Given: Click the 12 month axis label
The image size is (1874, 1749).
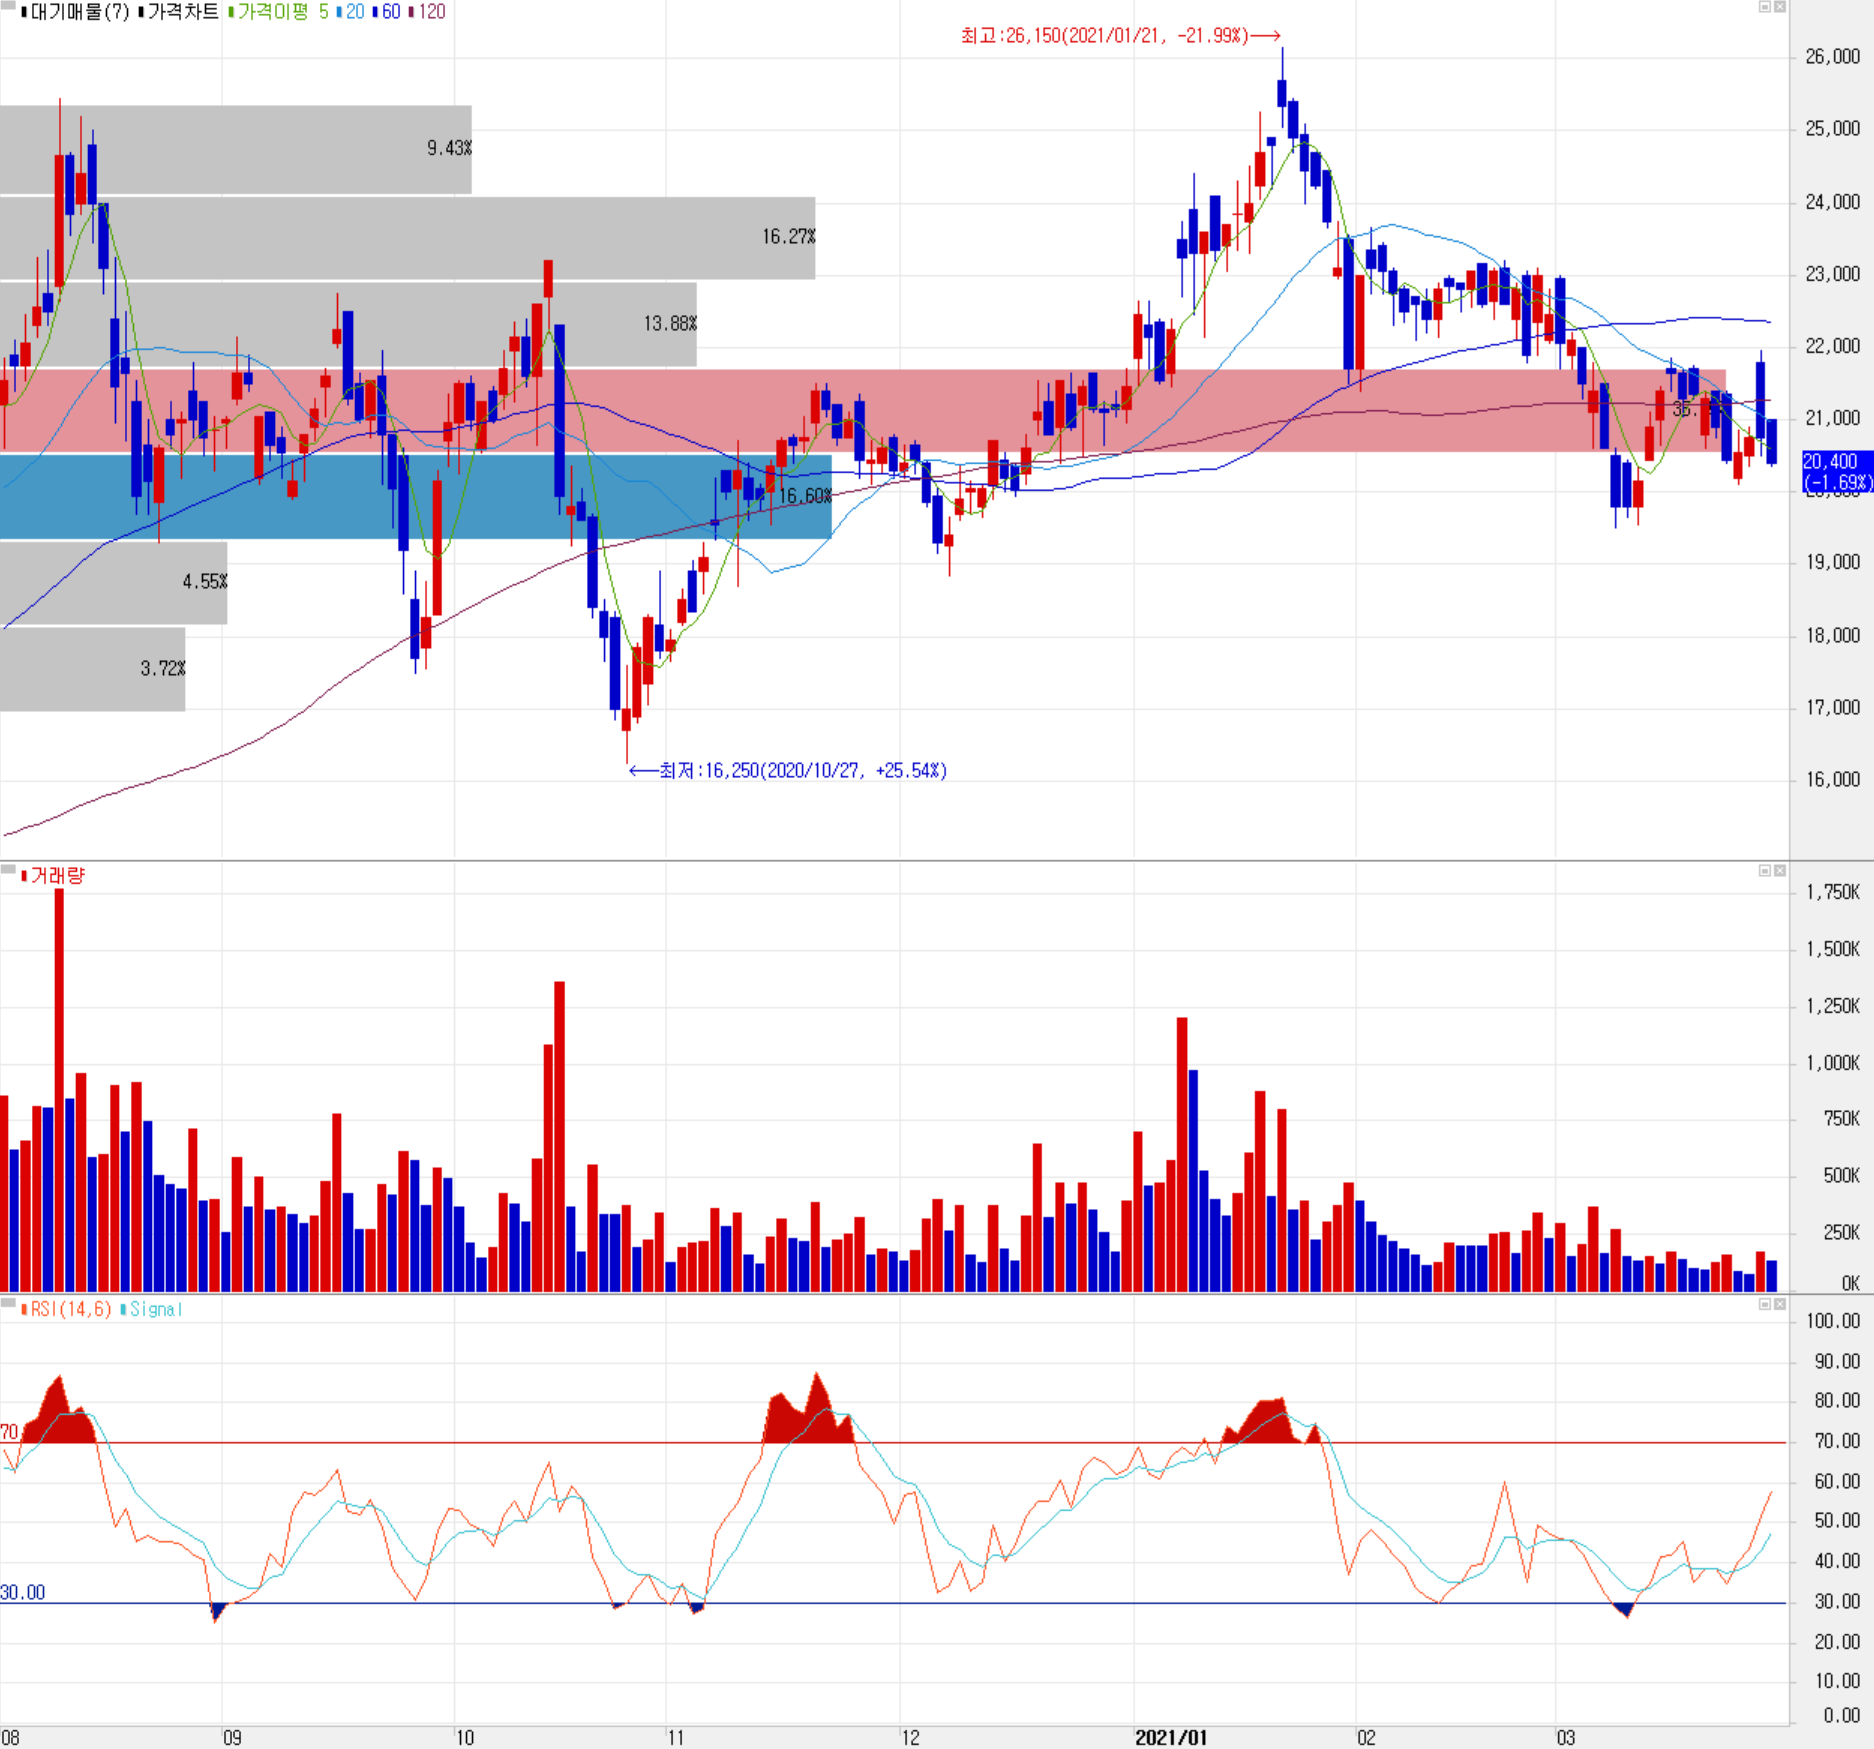Looking at the screenshot, I should click(910, 1737).
